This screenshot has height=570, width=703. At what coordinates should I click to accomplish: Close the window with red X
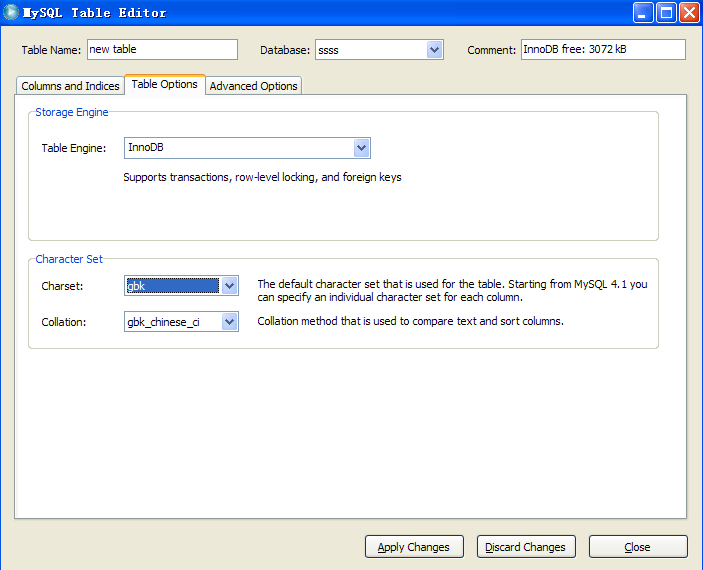tap(690, 13)
